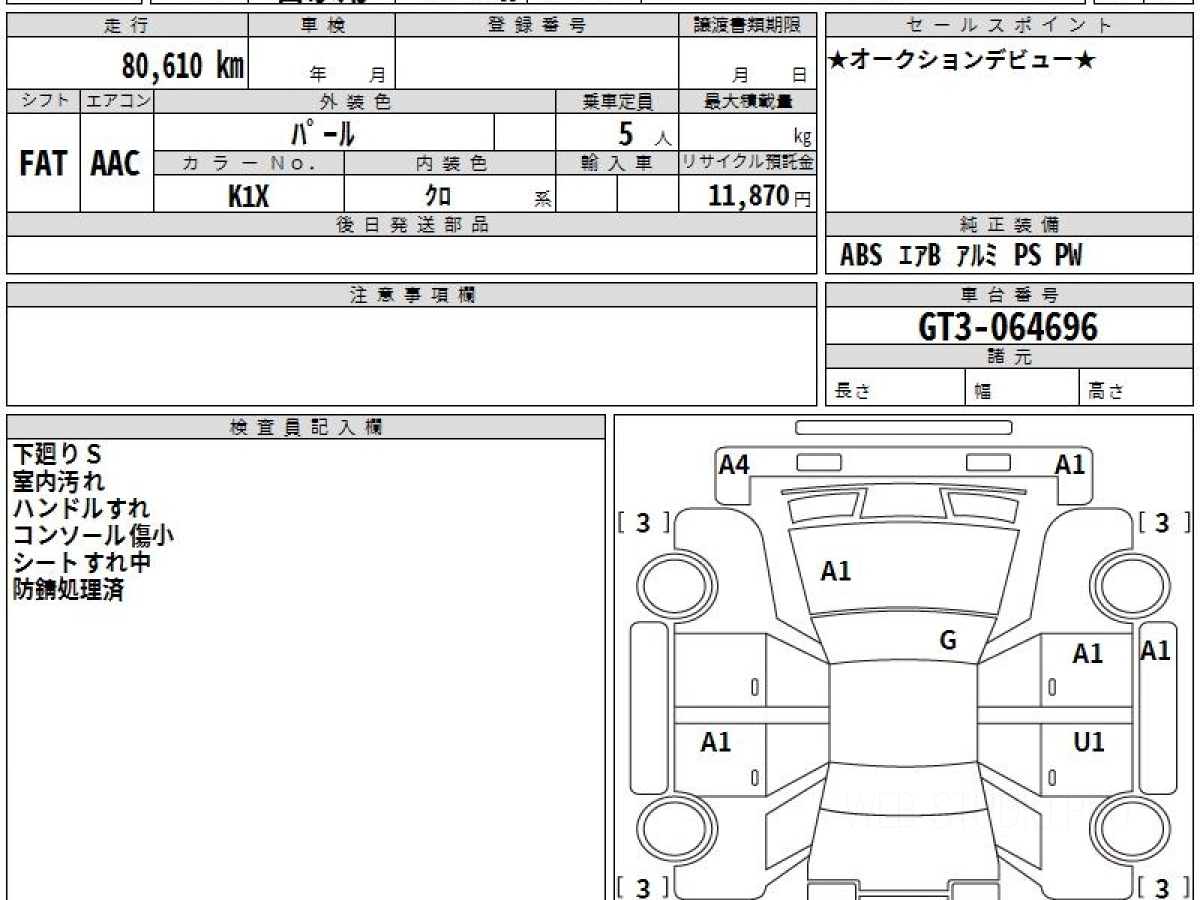Click the recycle deposit 11,870円
This screenshot has width=1200, height=900.
pyautogui.click(x=760, y=196)
